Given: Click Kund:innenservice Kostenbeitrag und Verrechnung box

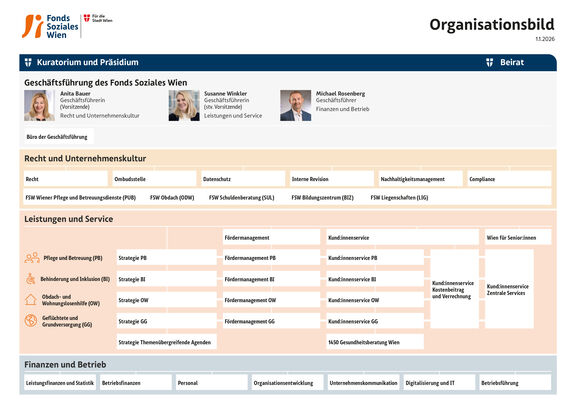Looking at the screenshot, I should pyautogui.click(x=454, y=289).
